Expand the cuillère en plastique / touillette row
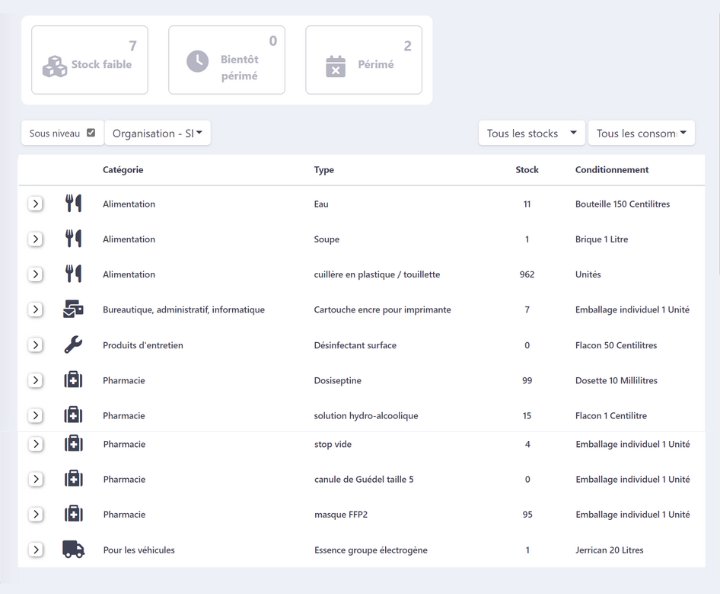This screenshot has width=720, height=594. point(35,274)
